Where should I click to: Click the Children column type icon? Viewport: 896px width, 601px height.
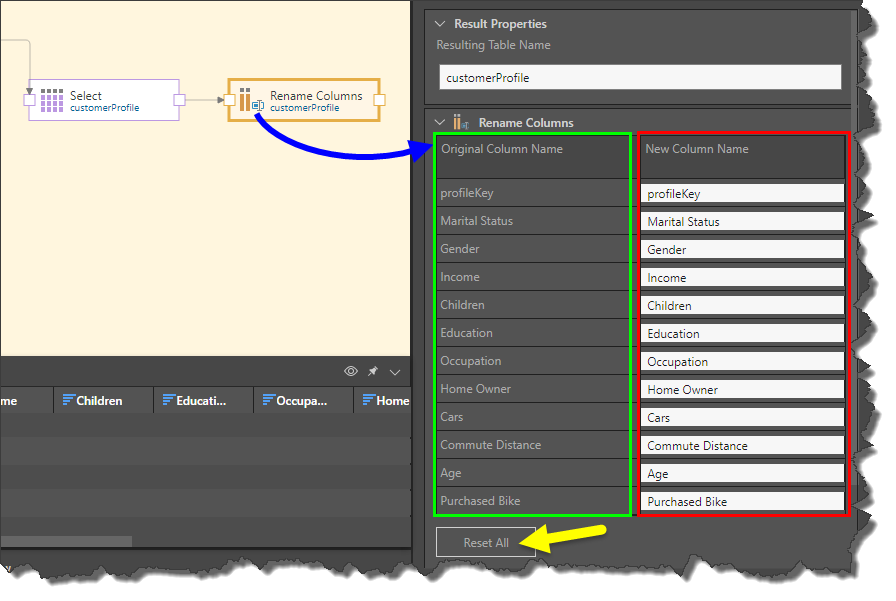click(x=69, y=400)
